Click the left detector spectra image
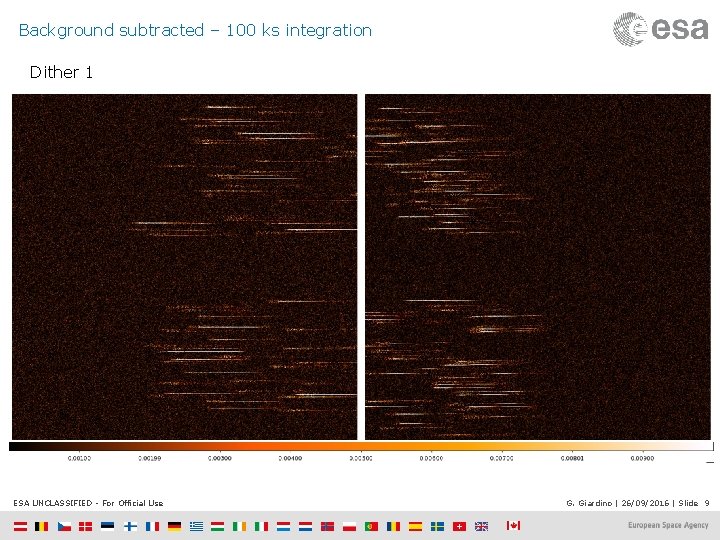The height and width of the screenshot is (540, 720). tap(185, 267)
